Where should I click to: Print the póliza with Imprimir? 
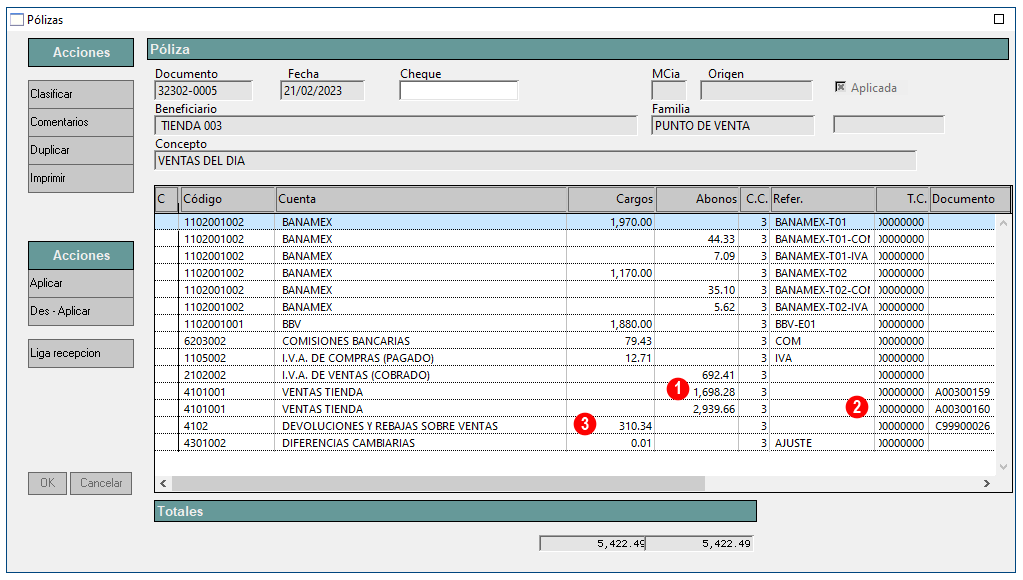(81, 178)
